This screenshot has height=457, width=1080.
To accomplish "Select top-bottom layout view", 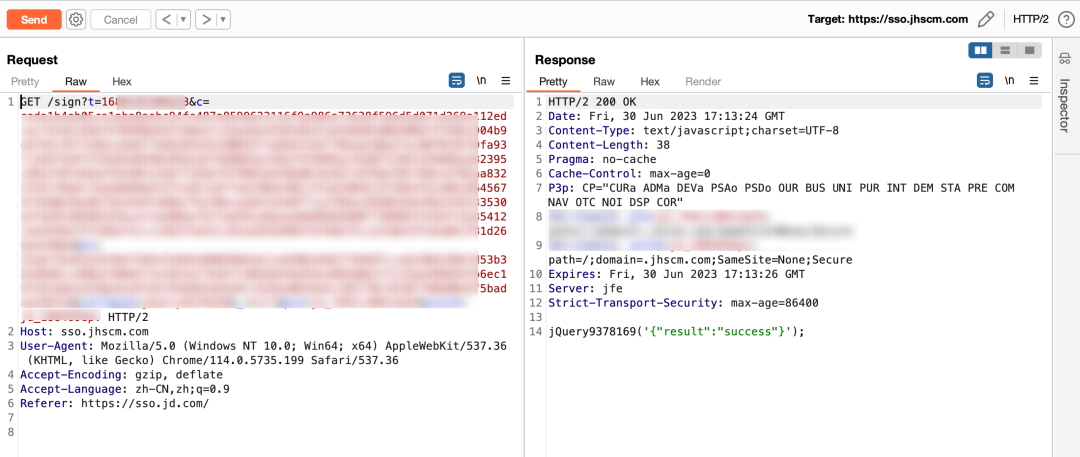I will coord(1005,50).
